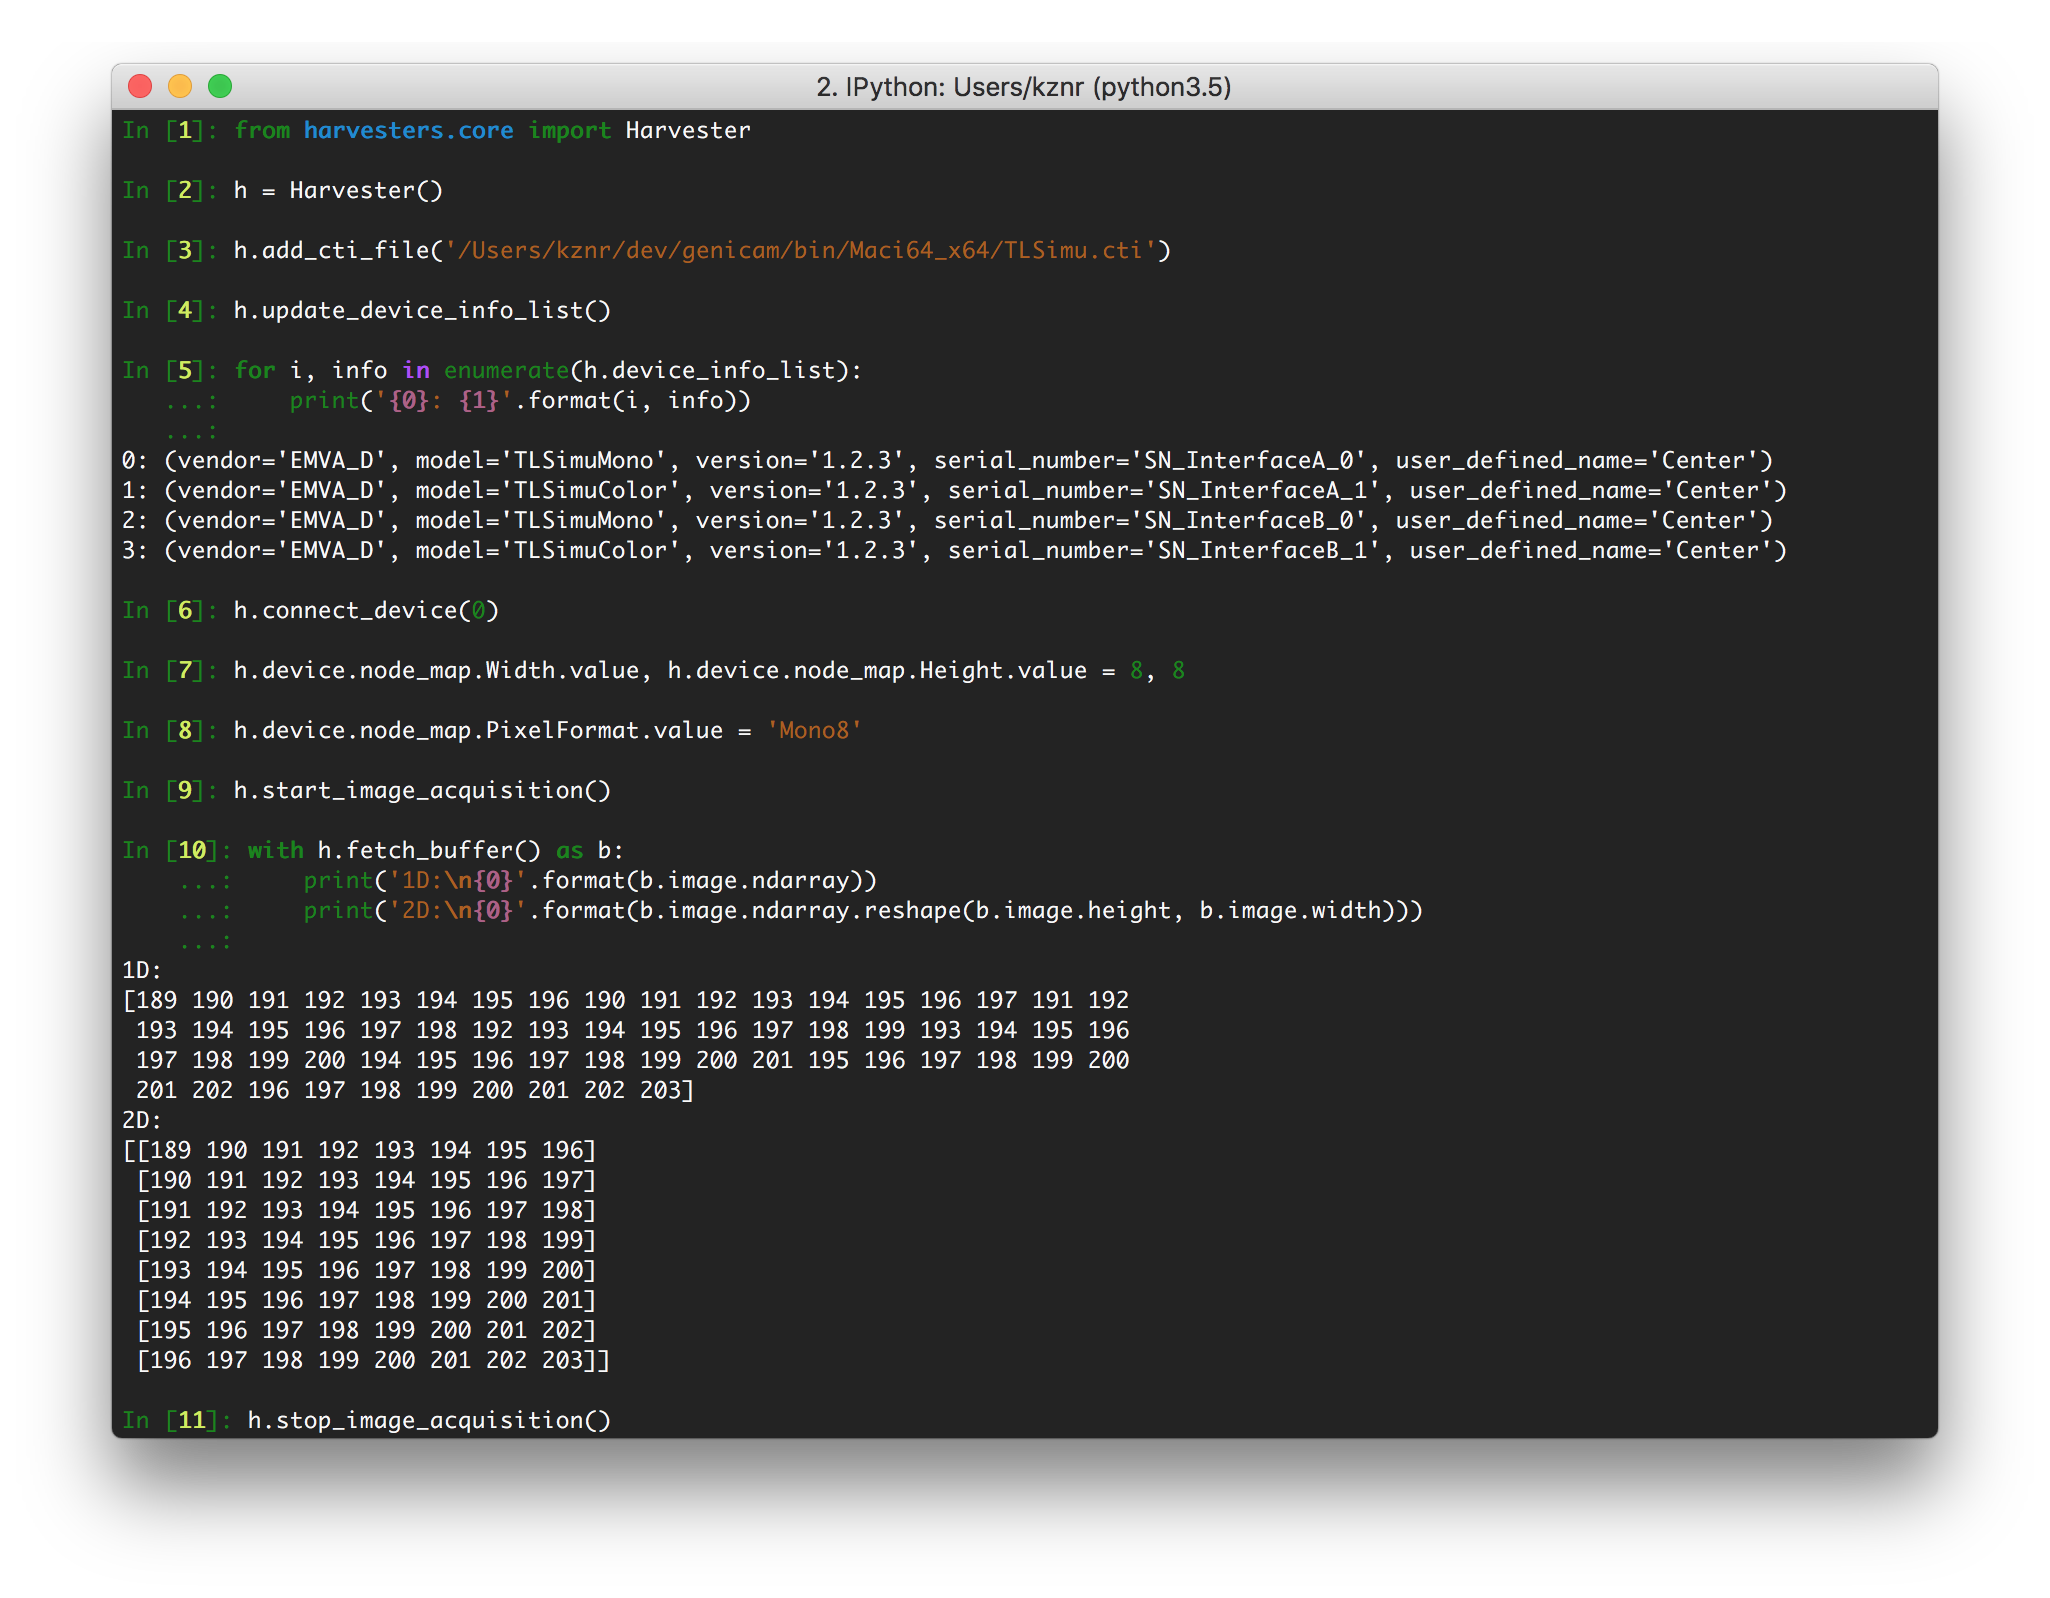Click 2D array row ending with '202 203]]'

[x=373, y=1360]
